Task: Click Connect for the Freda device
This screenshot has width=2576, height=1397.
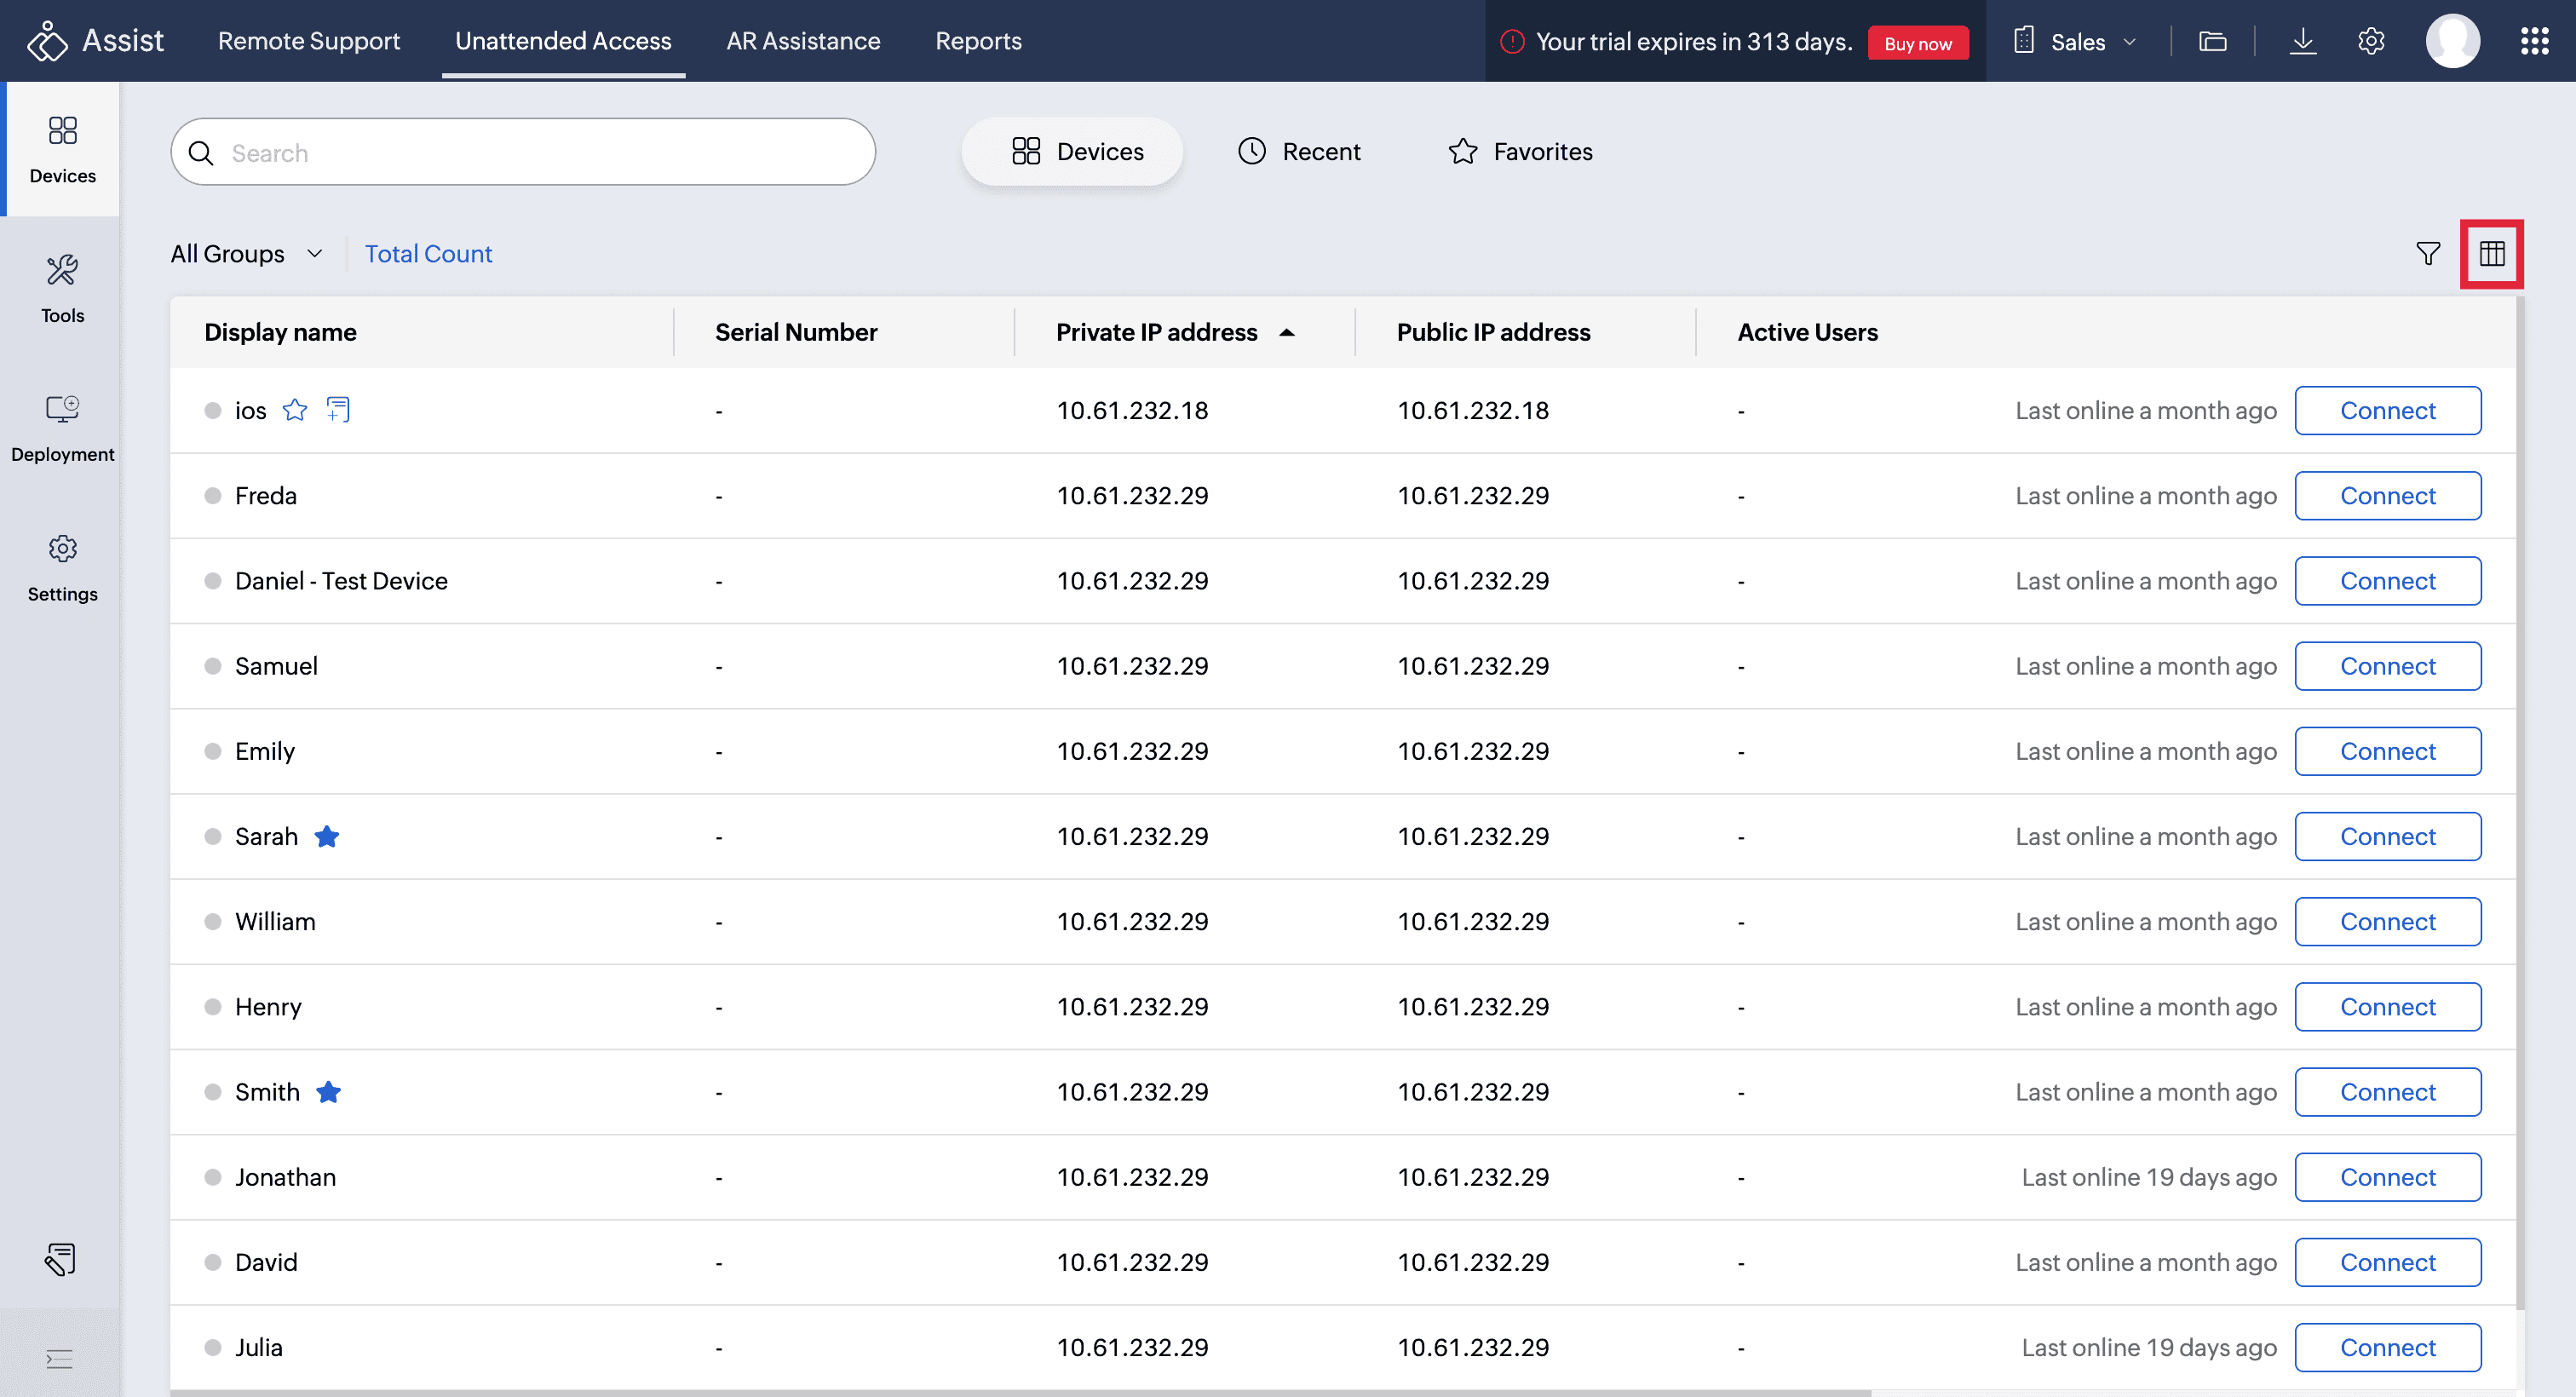Action: click(x=2387, y=496)
